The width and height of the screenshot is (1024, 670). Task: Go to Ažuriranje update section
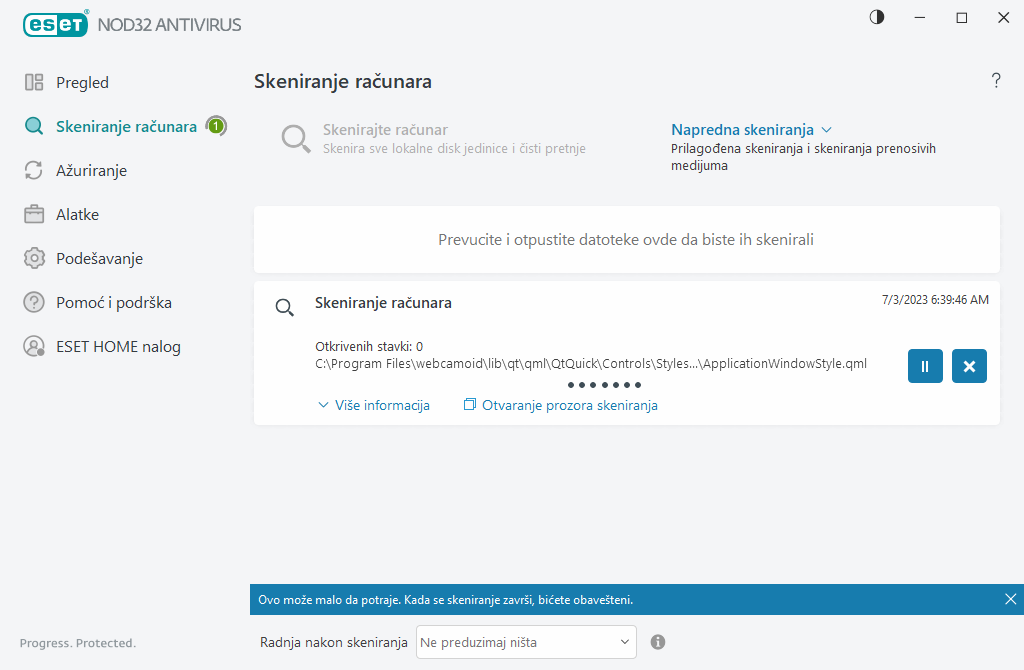coord(91,171)
